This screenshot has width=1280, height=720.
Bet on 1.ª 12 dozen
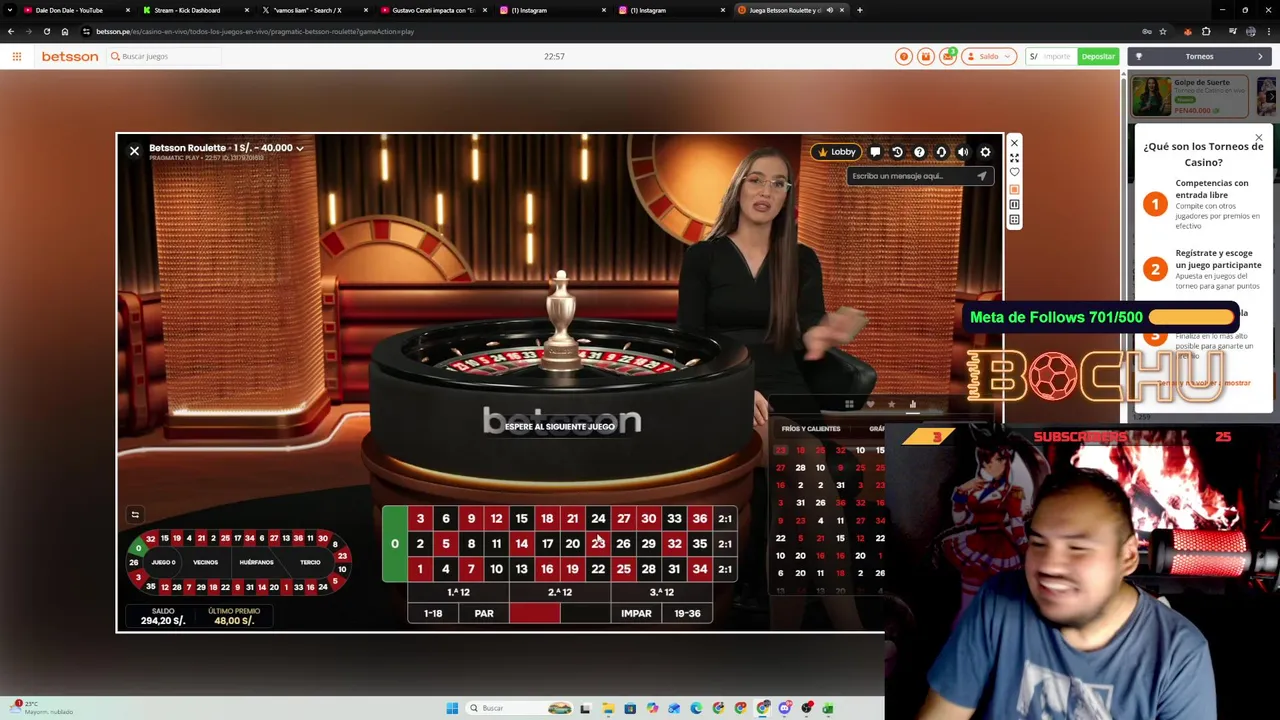(x=458, y=592)
